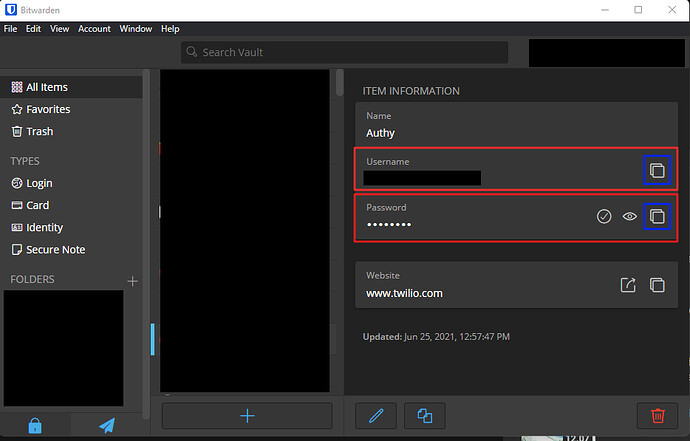
Task: Filter by Login type
Action: 32,183
